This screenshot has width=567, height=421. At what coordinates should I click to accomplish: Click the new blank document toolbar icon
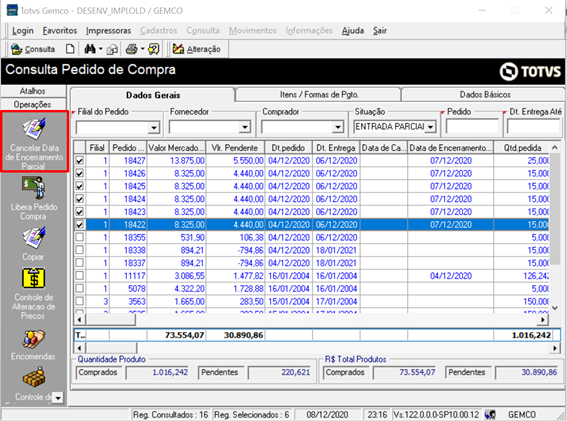(x=70, y=49)
